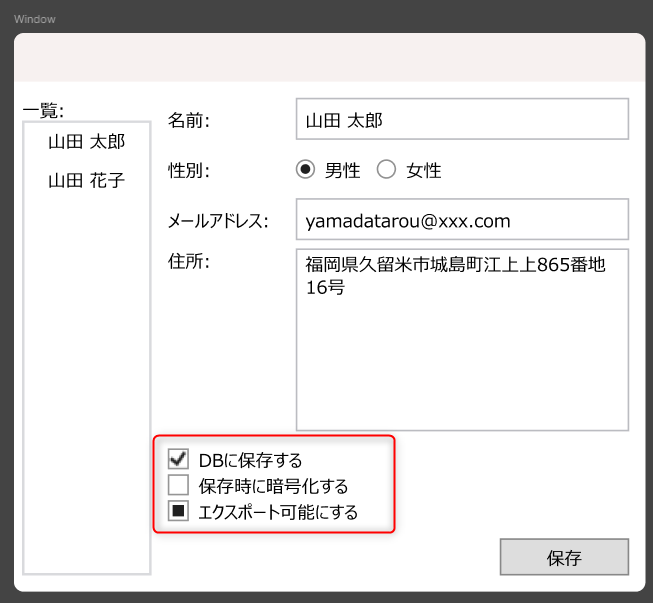Click the メールアドレス input field
This screenshot has height=603, width=653.
[462, 219]
